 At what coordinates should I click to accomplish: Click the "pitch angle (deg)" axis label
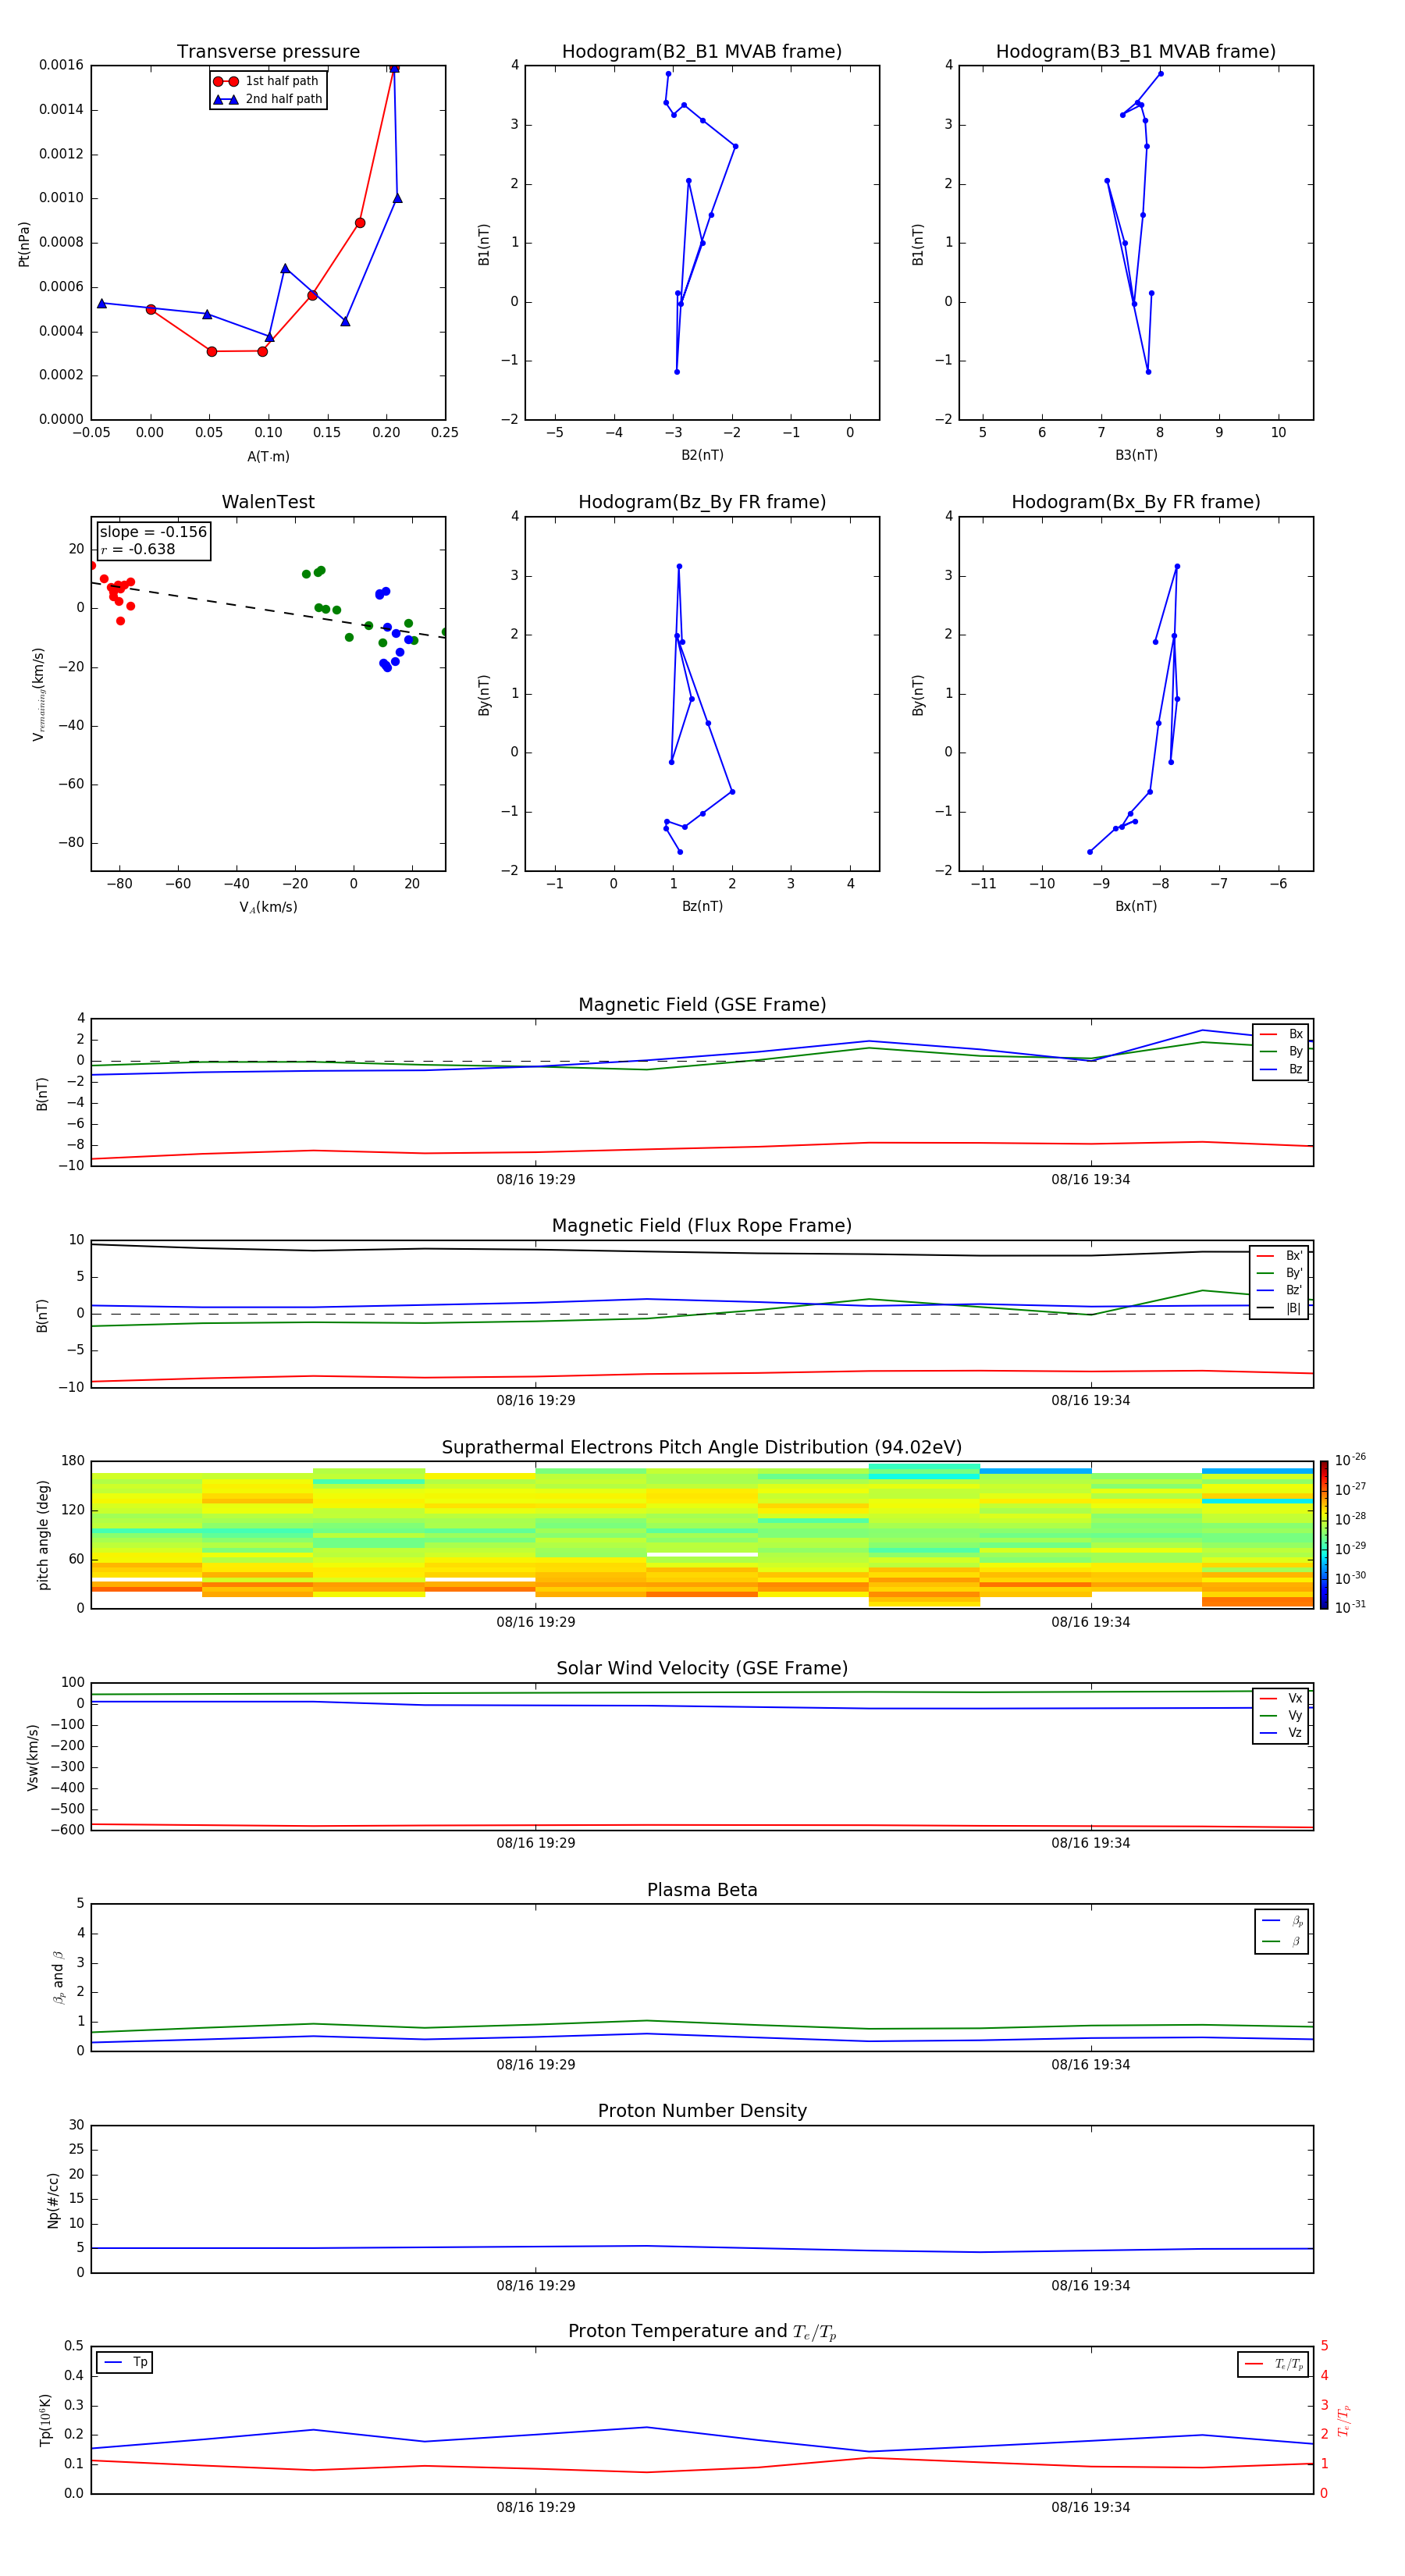(x=43, y=1535)
